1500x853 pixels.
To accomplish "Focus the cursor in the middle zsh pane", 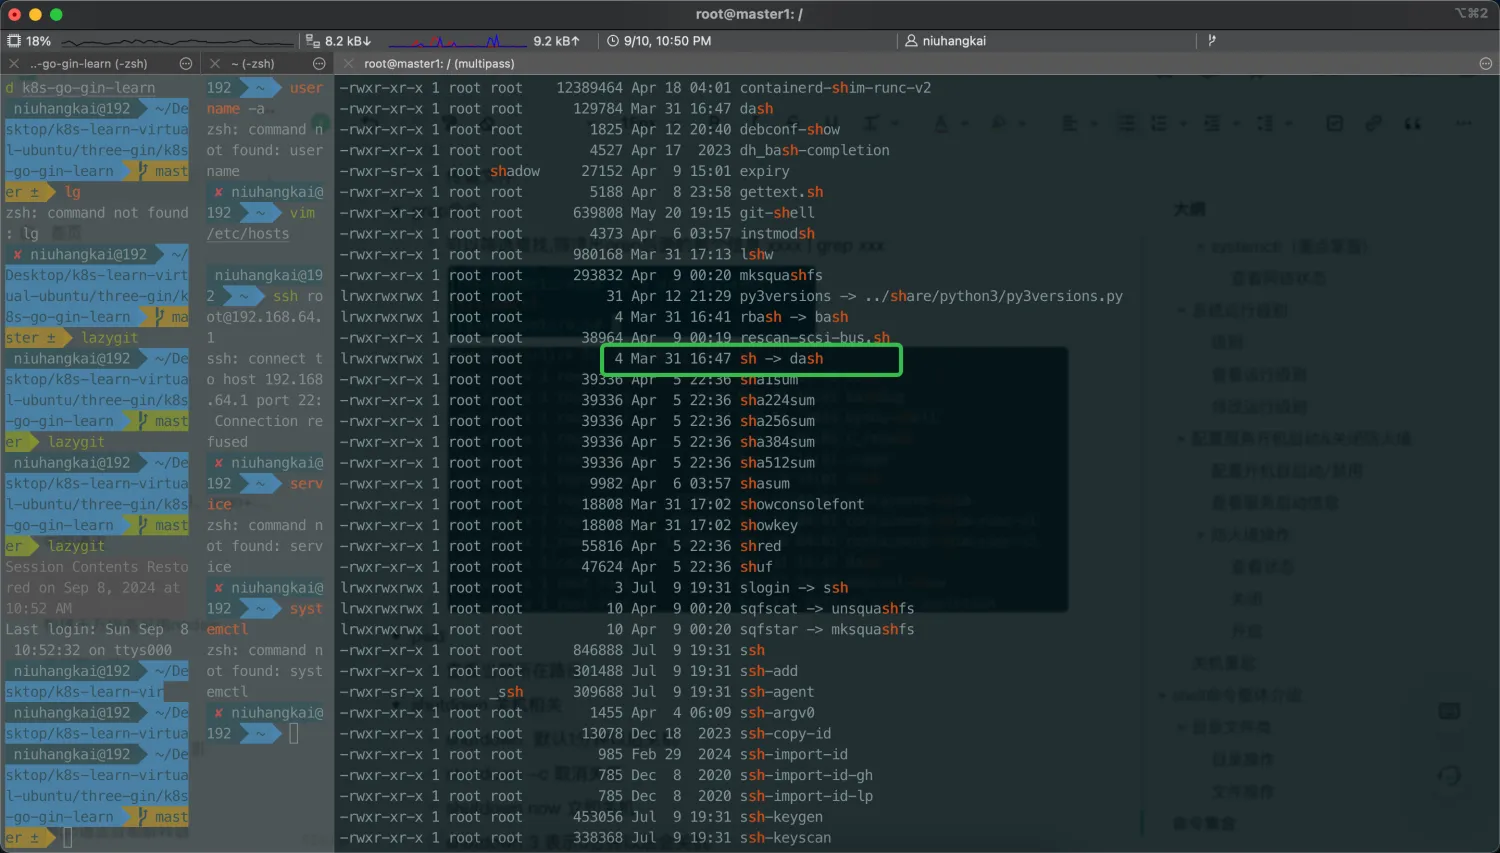I will 294,734.
